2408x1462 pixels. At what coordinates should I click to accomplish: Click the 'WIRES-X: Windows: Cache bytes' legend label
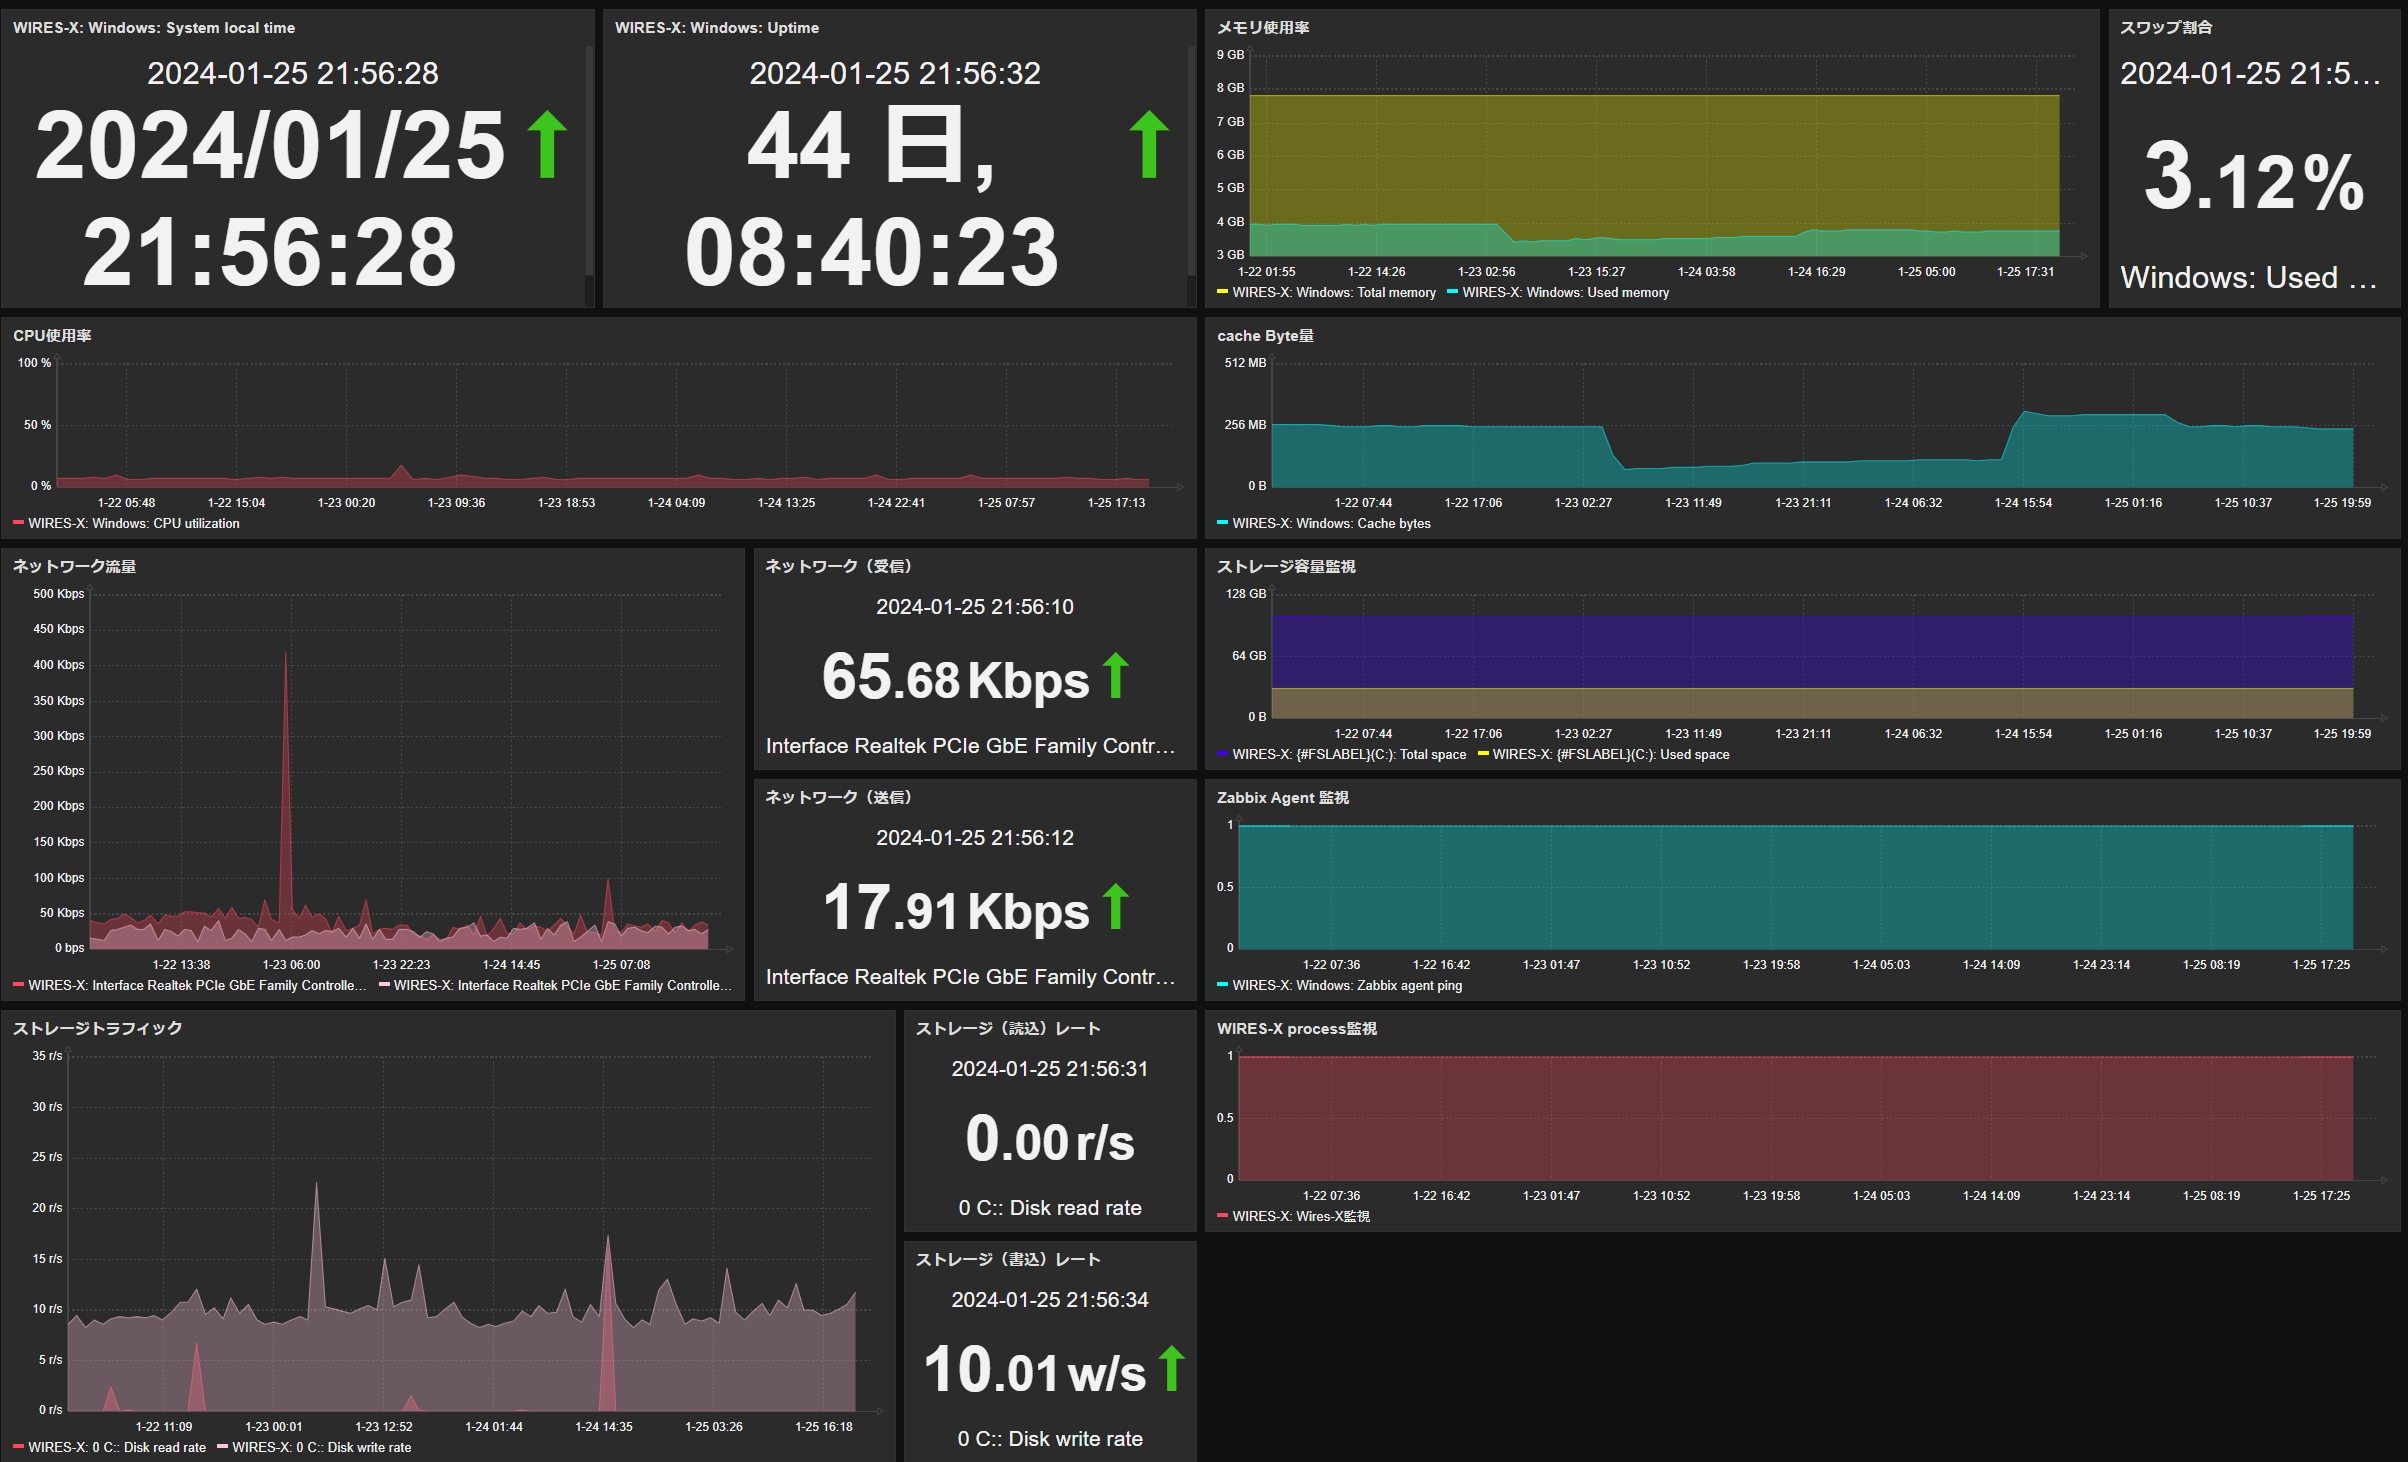click(1331, 523)
